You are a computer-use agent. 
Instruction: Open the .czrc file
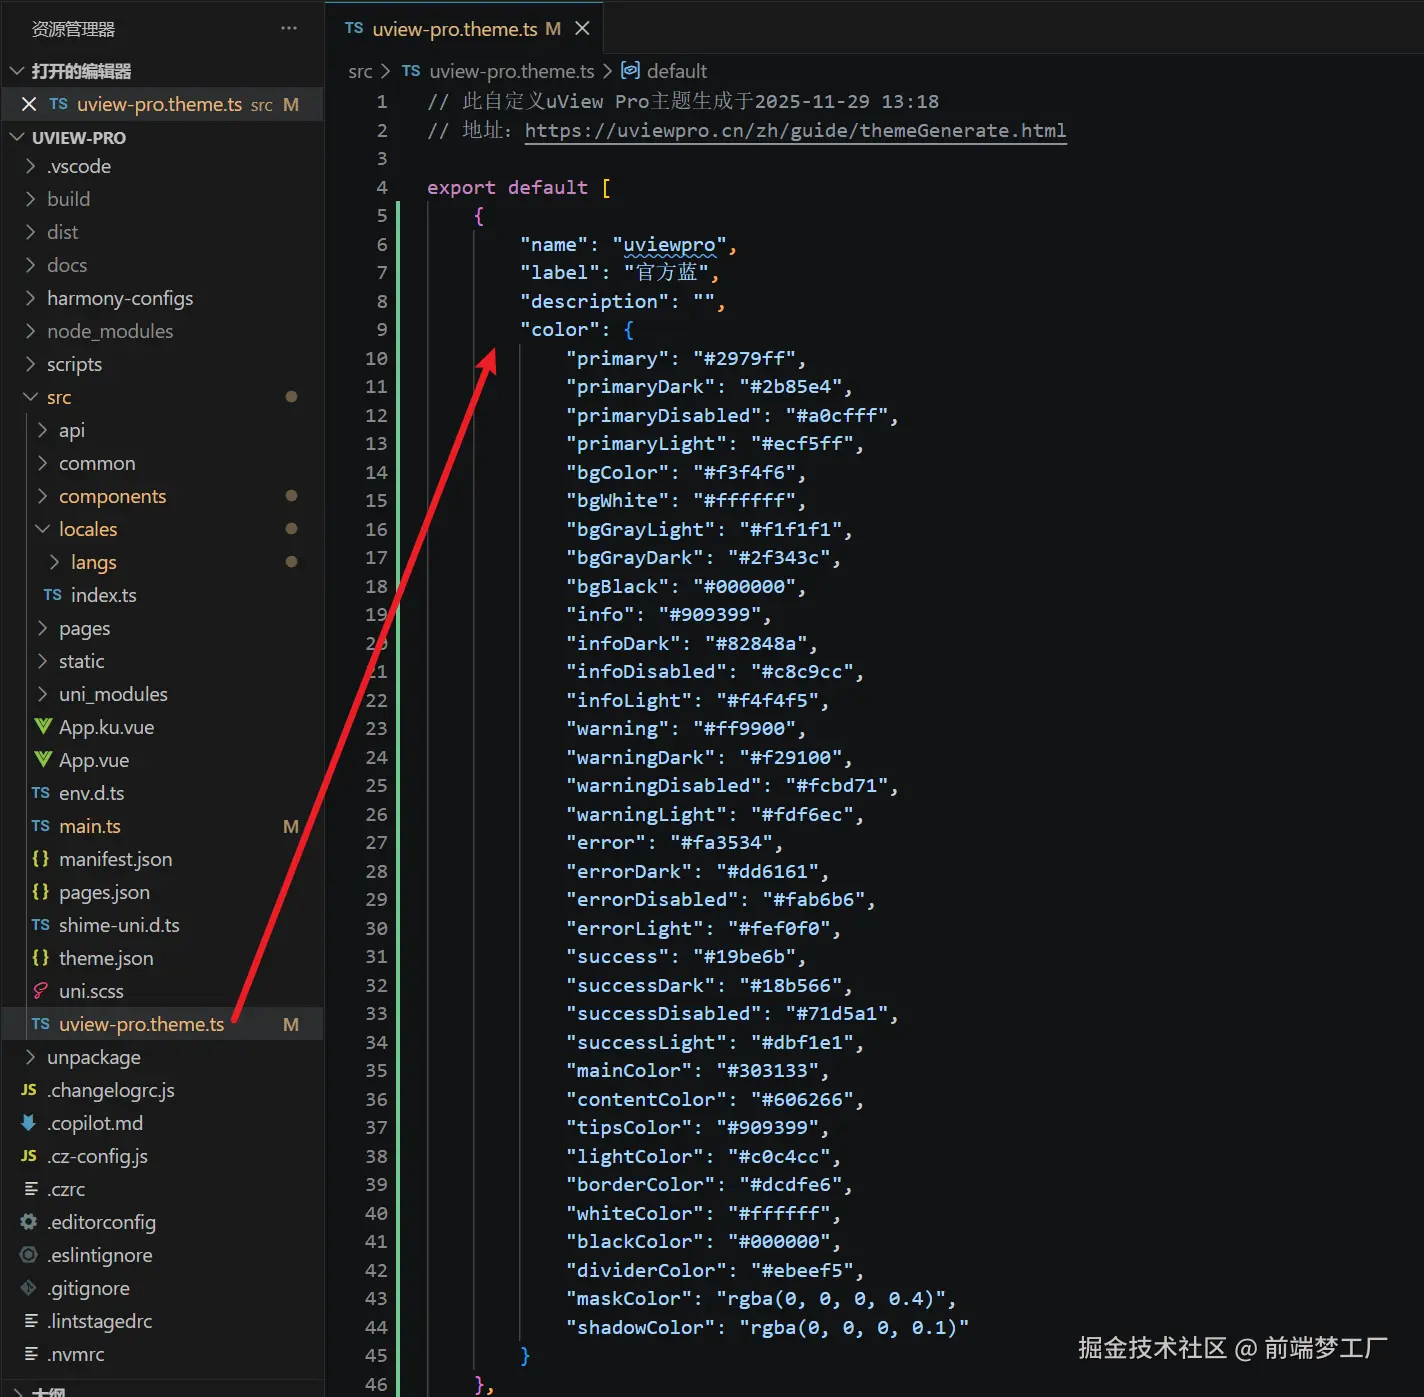(x=162, y=1189)
